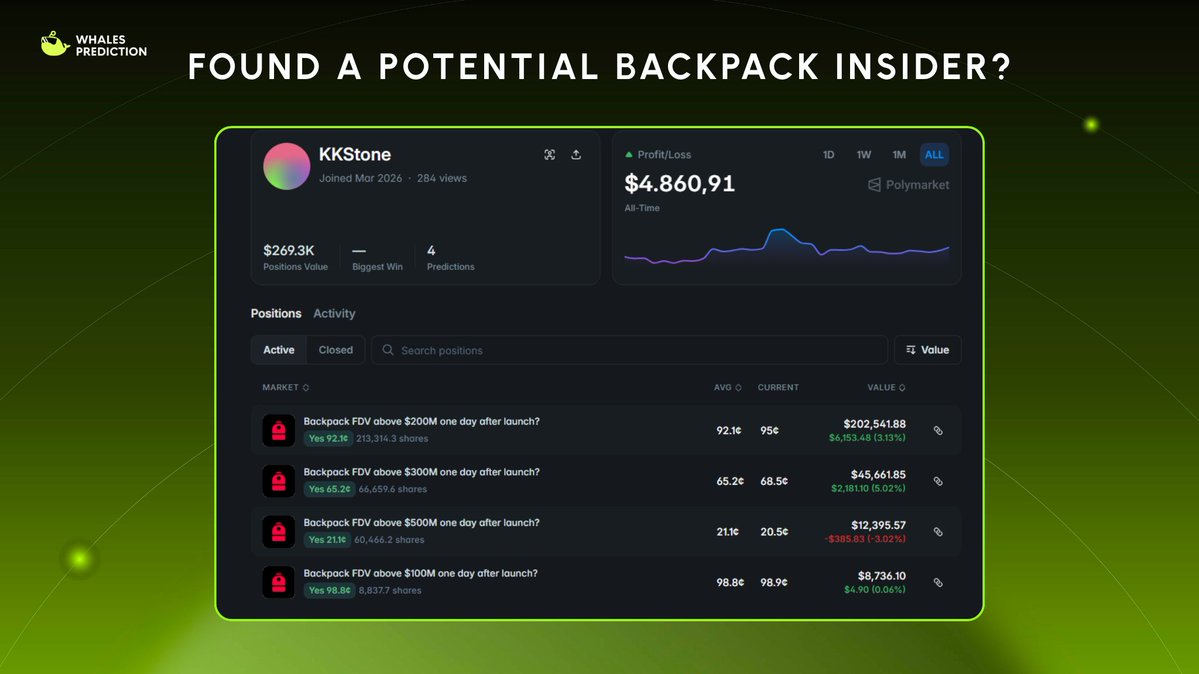Click the profit/loss line chart
The height and width of the screenshot is (674, 1199).
786,246
